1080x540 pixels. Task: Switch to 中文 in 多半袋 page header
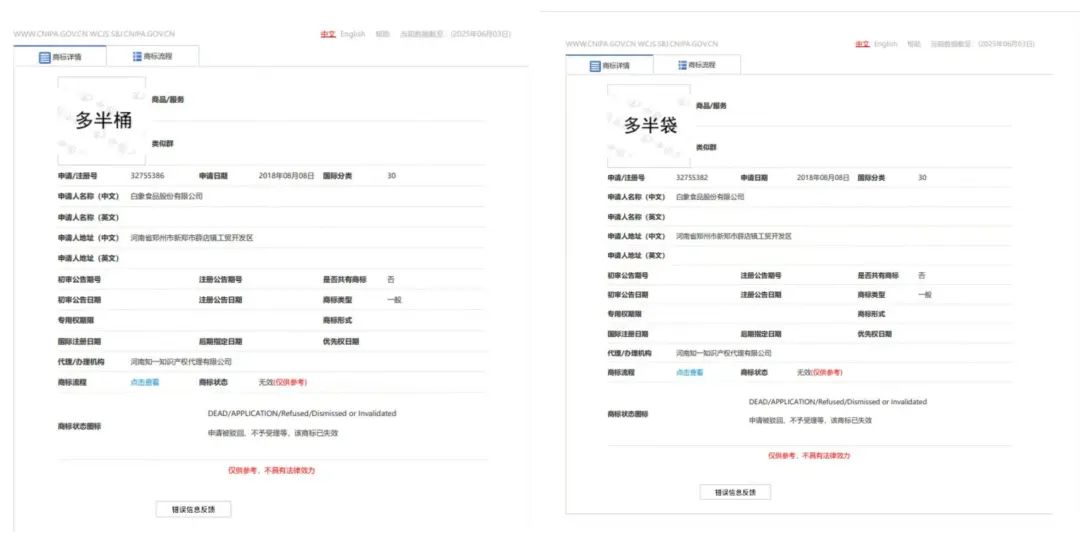point(862,43)
